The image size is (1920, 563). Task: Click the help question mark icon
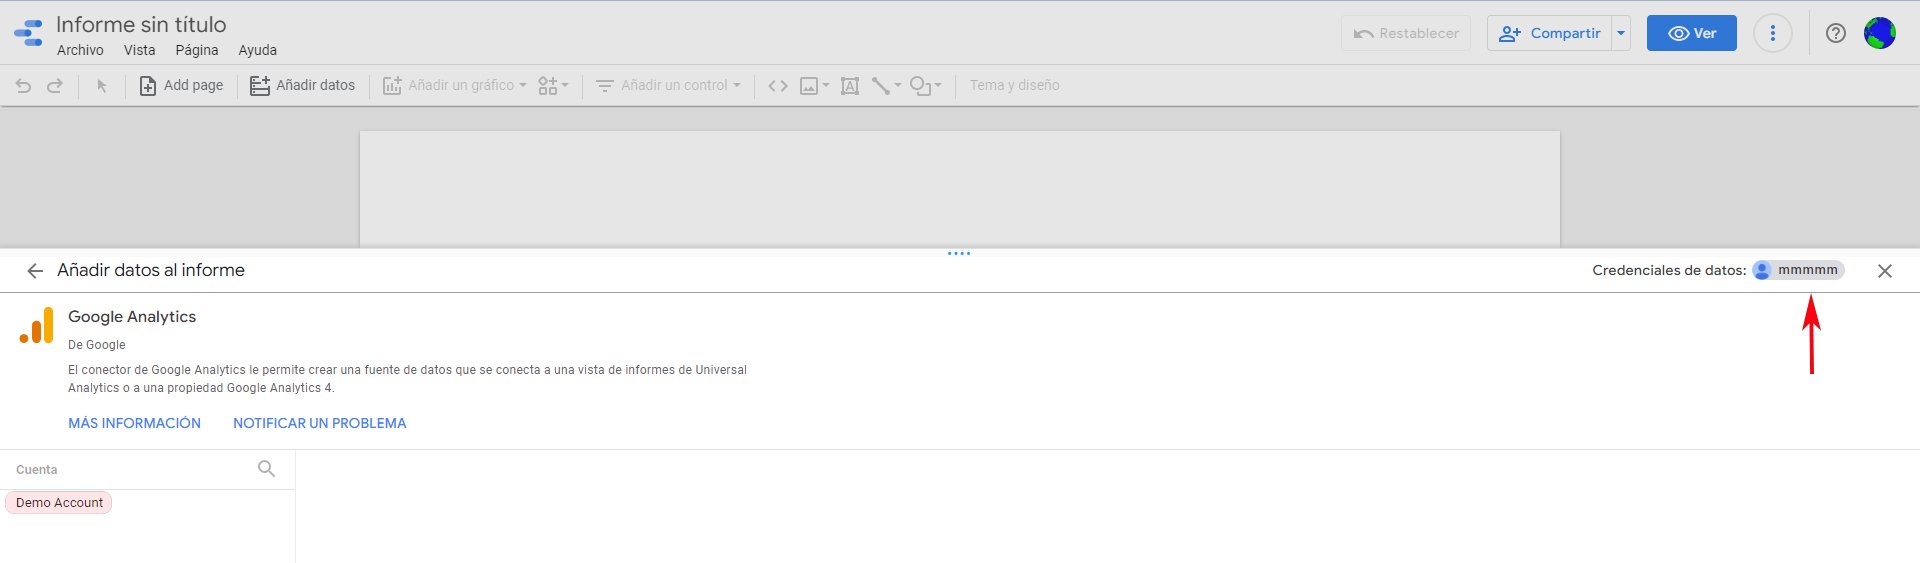(x=1836, y=33)
